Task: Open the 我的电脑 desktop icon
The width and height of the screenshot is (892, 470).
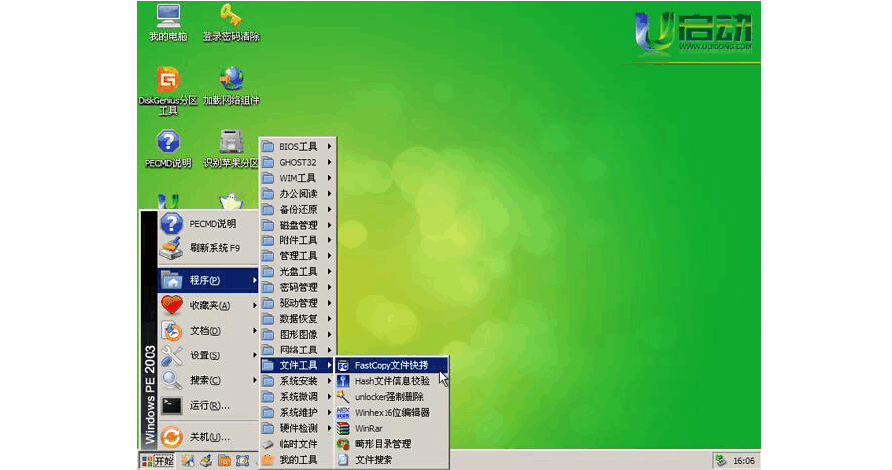Action: point(168,18)
